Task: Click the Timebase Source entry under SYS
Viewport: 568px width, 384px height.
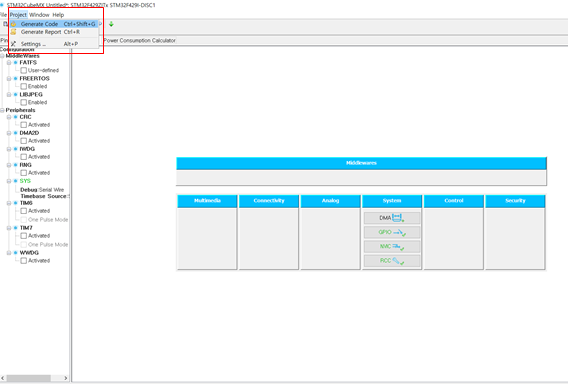Action: click(44, 196)
